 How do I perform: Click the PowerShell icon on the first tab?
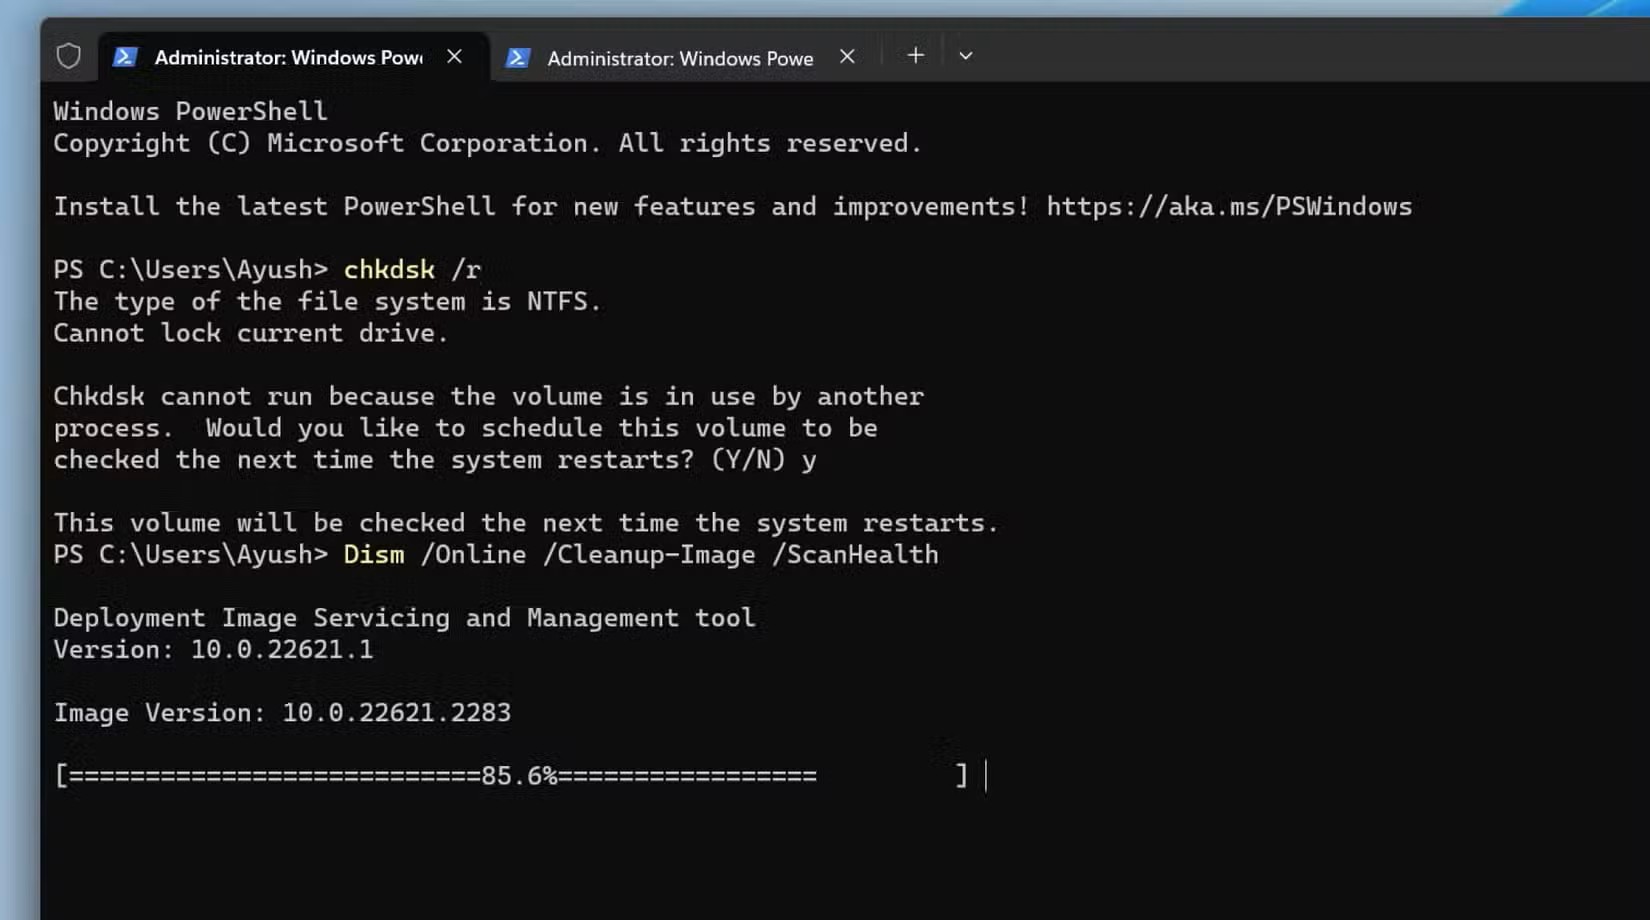[x=124, y=57]
